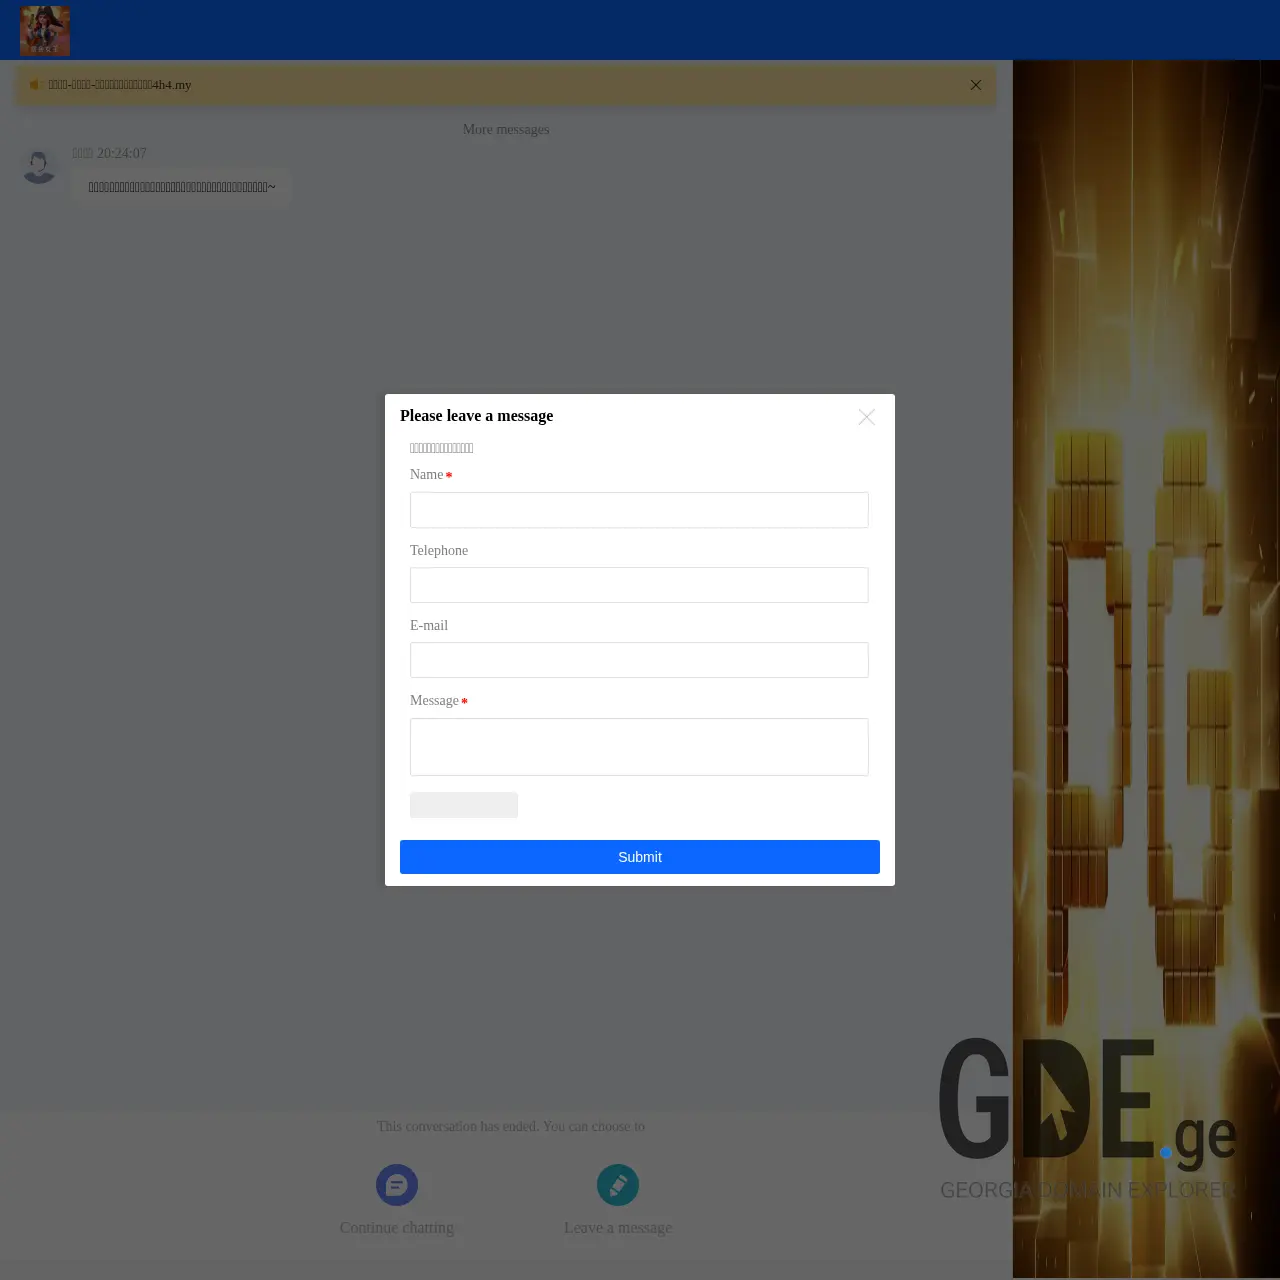Click the timestamp next to the agent name
1280x1280 pixels.
click(x=121, y=153)
